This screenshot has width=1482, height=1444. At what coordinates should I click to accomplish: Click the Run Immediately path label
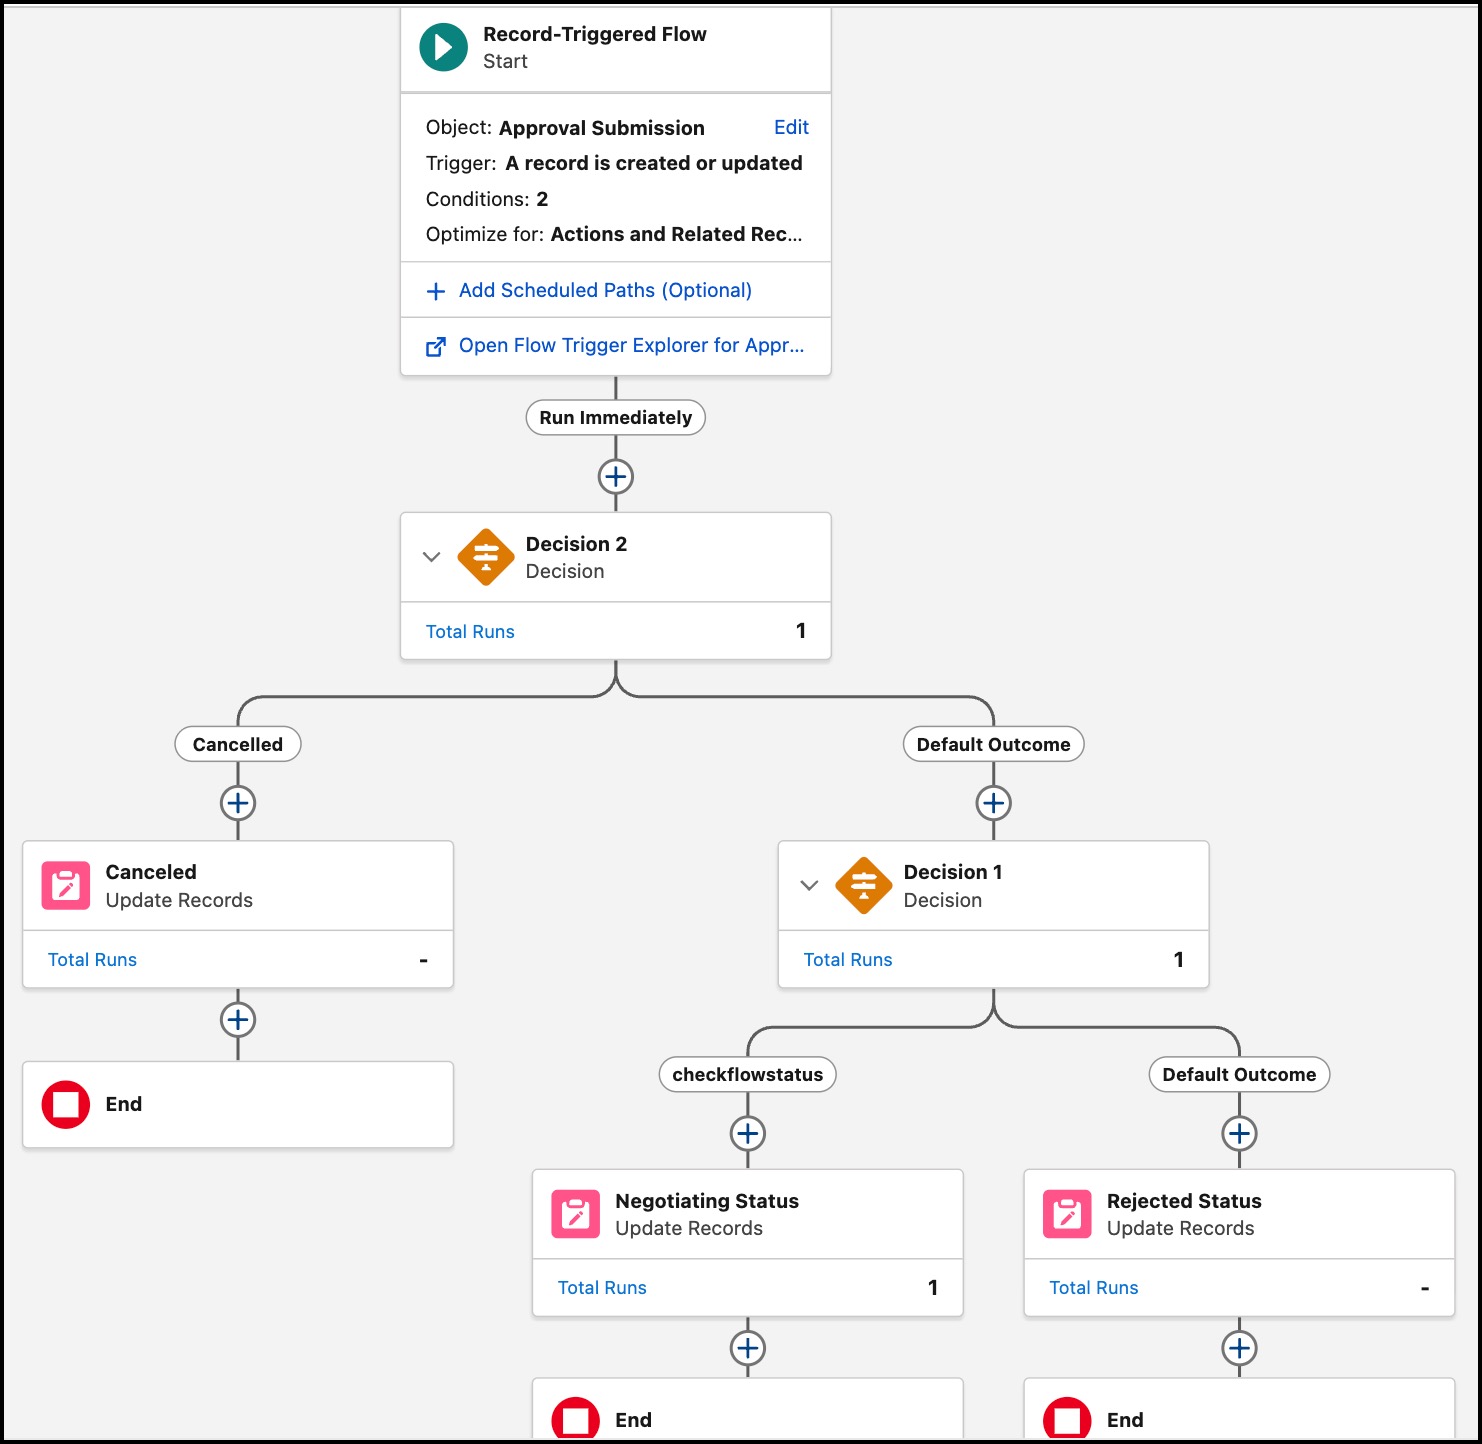[x=616, y=417]
